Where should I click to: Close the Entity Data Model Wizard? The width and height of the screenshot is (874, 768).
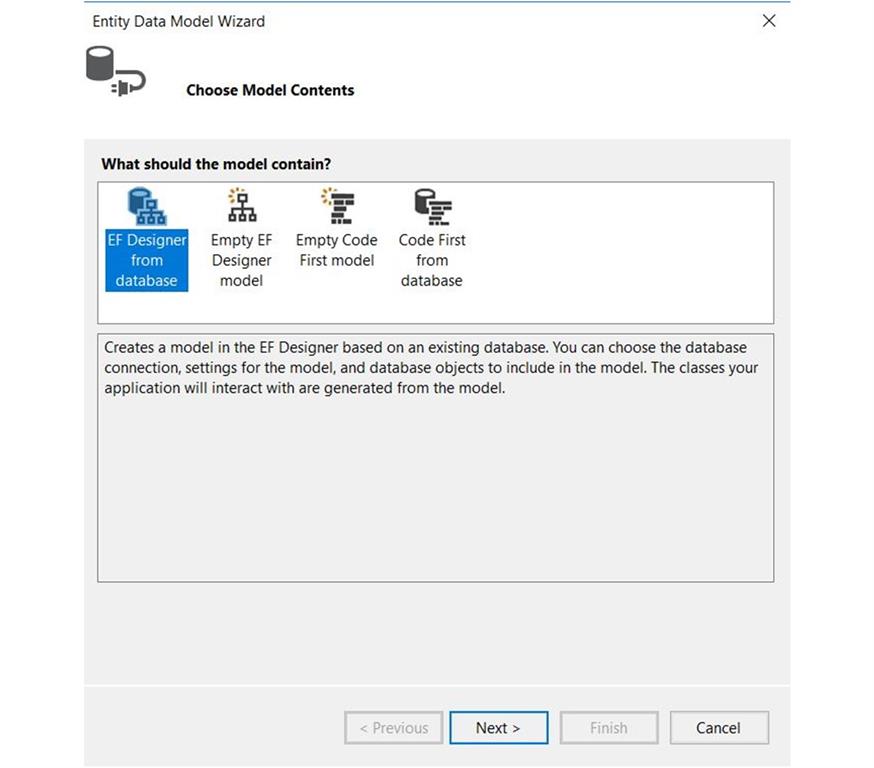(x=768, y=20)
